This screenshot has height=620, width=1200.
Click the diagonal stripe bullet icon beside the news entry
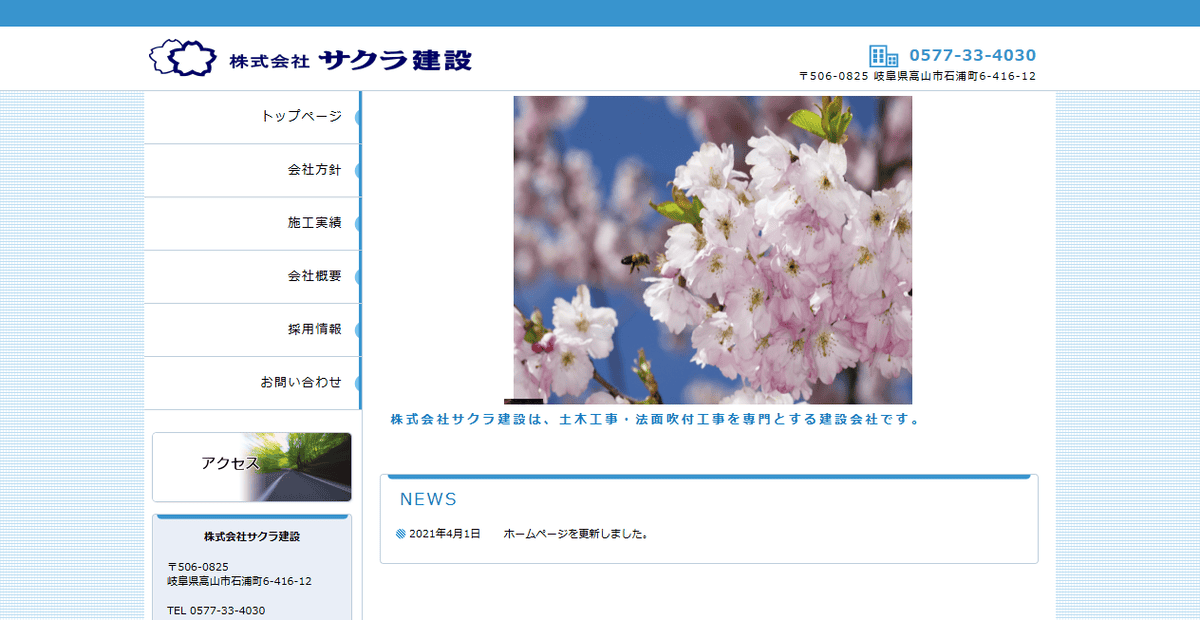(399, 533)
